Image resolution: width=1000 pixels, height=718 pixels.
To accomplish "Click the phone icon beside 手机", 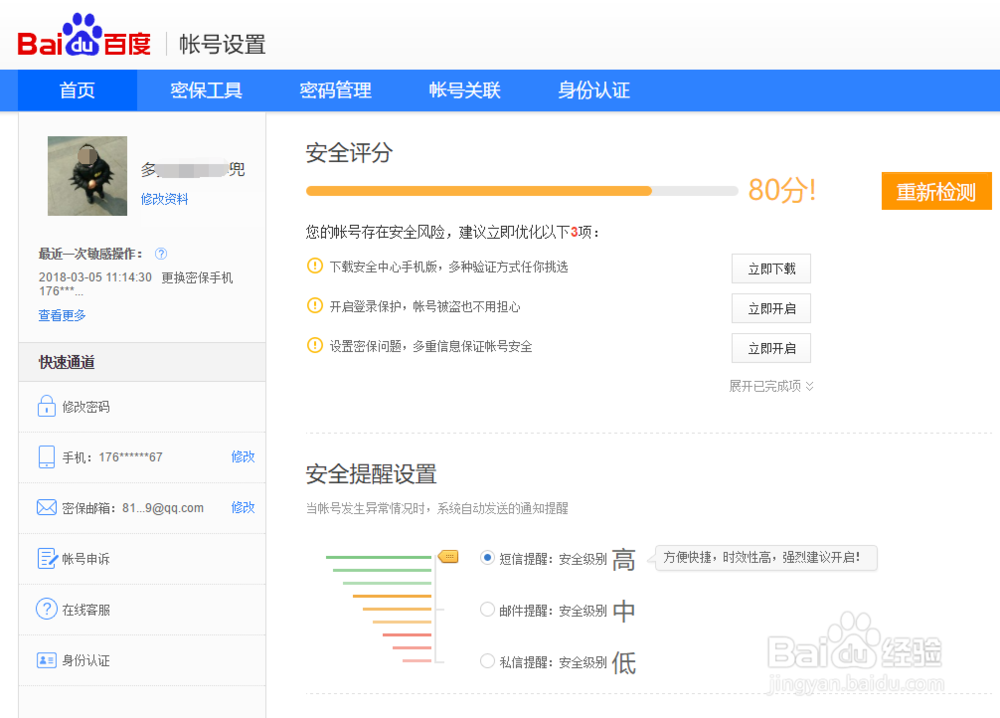I will coord(46,457).
